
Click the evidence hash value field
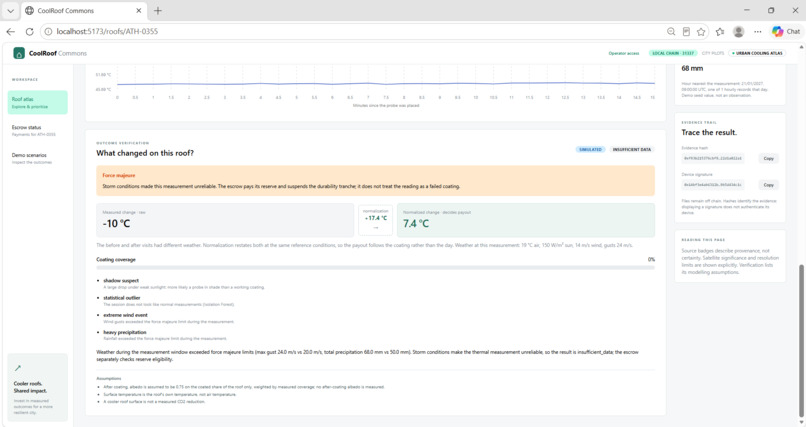[x=712, y=158]
